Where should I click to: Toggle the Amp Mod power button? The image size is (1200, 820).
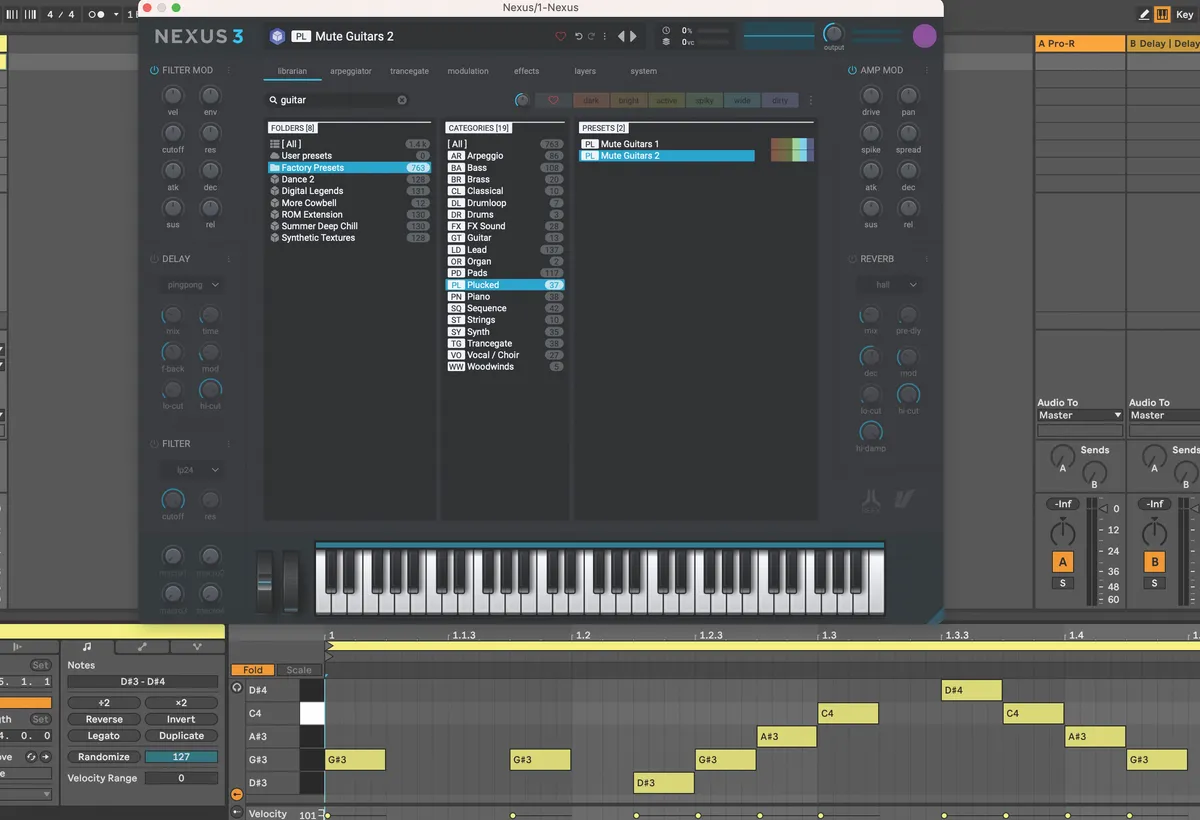[852, 70]
